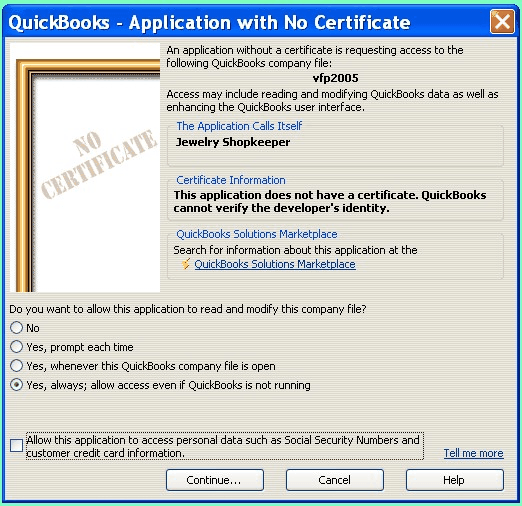Image resolution: width=522 pixels, height=506 pixels.
Task: Click the "Do you want to allow" question text
Action: tap(188, 309)
